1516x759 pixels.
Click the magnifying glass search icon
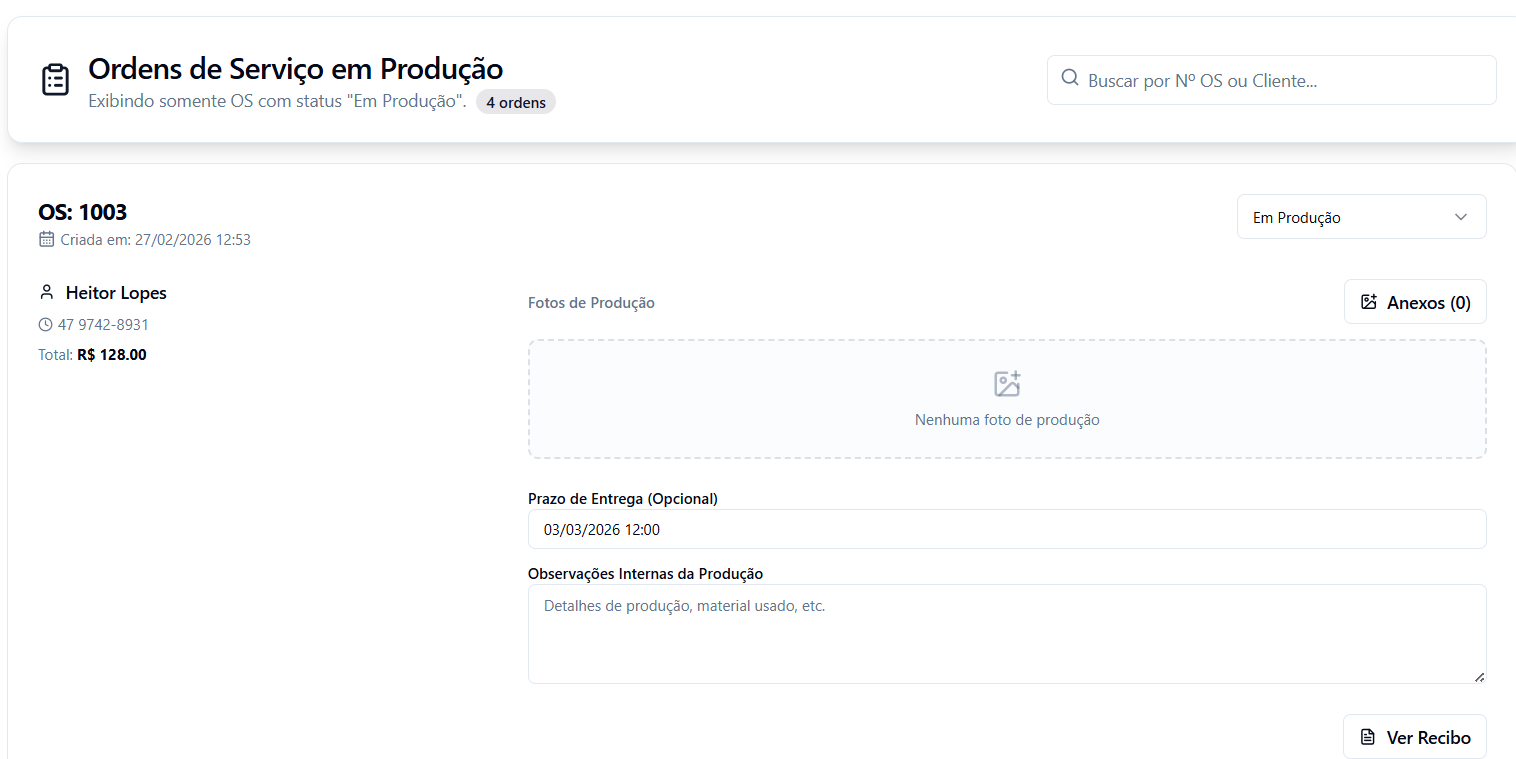point(1069,79)
